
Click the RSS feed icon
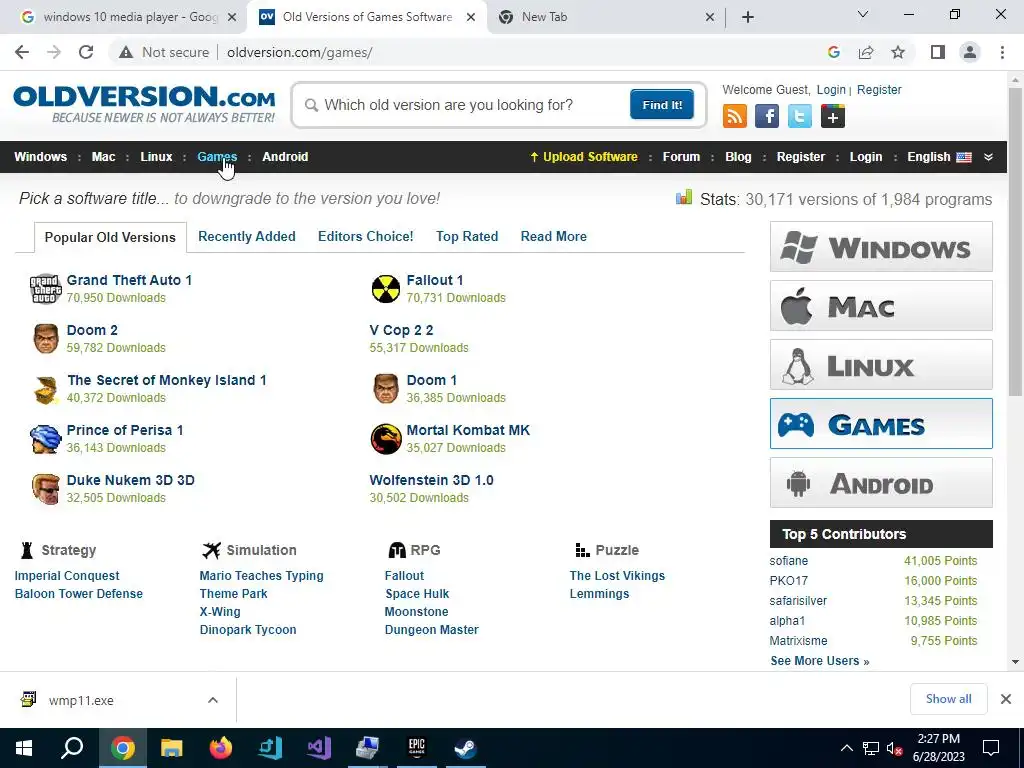(x=735, y=116)
